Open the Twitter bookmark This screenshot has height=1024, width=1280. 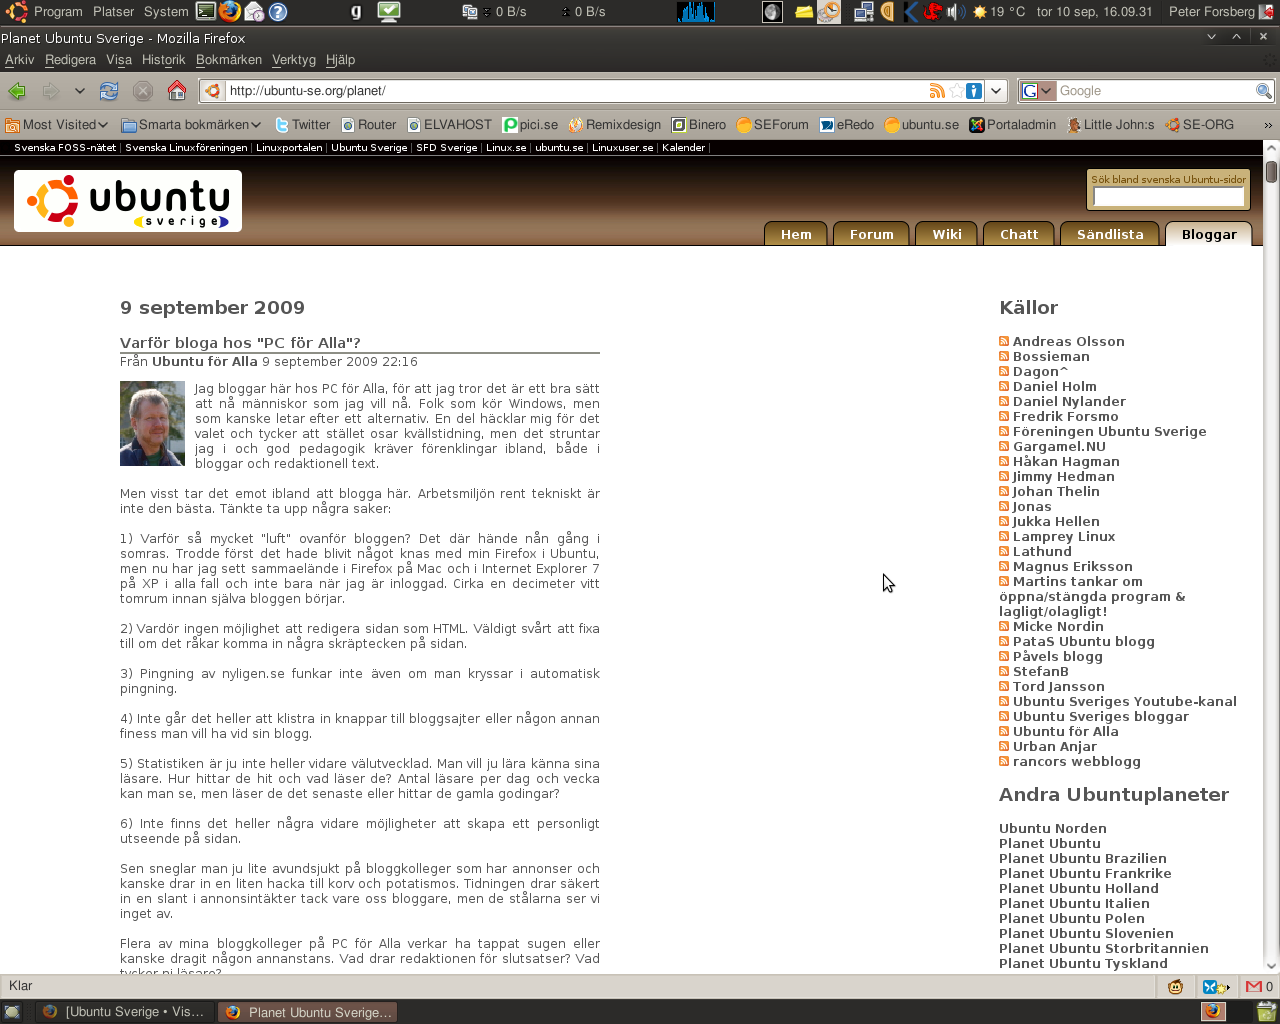[x=302, y=125]
